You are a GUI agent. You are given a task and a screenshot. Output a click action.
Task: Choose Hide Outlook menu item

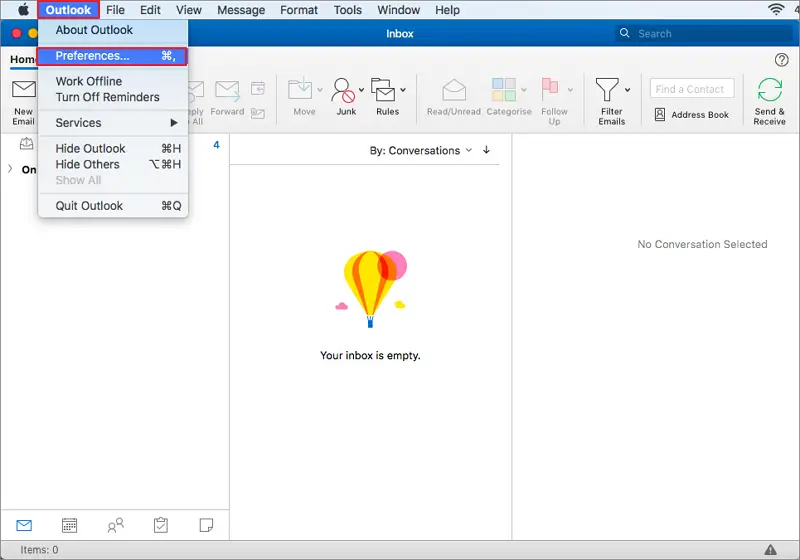(113, 148)
